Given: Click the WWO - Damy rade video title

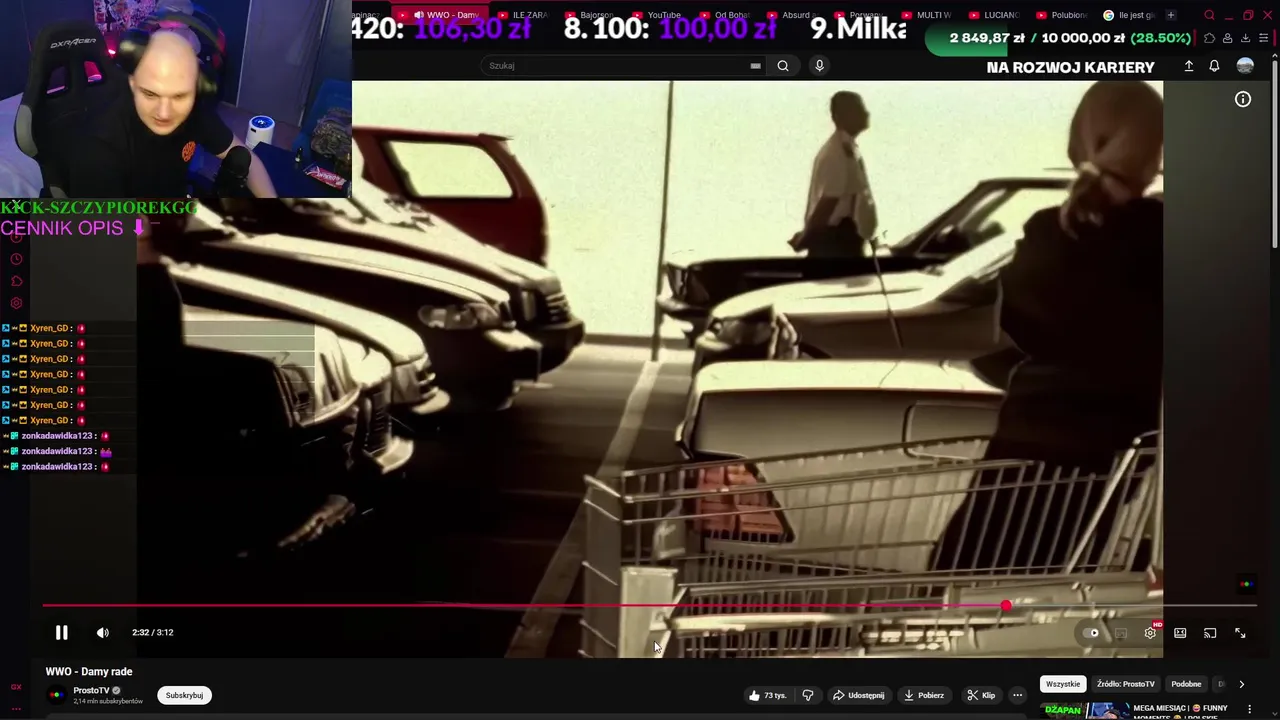Looking at the screenshot, I should pos(89,671).
